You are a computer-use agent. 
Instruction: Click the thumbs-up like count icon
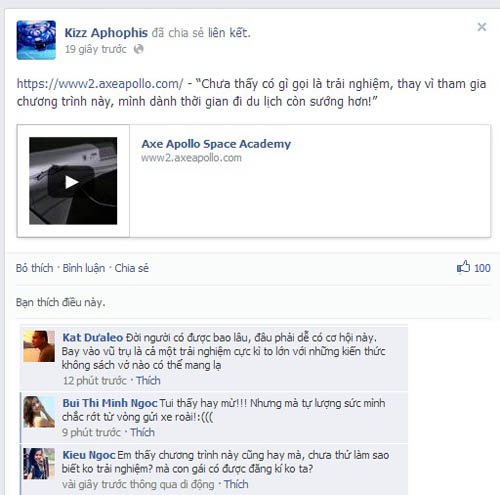pyautogui.click(x=463, y=267)
